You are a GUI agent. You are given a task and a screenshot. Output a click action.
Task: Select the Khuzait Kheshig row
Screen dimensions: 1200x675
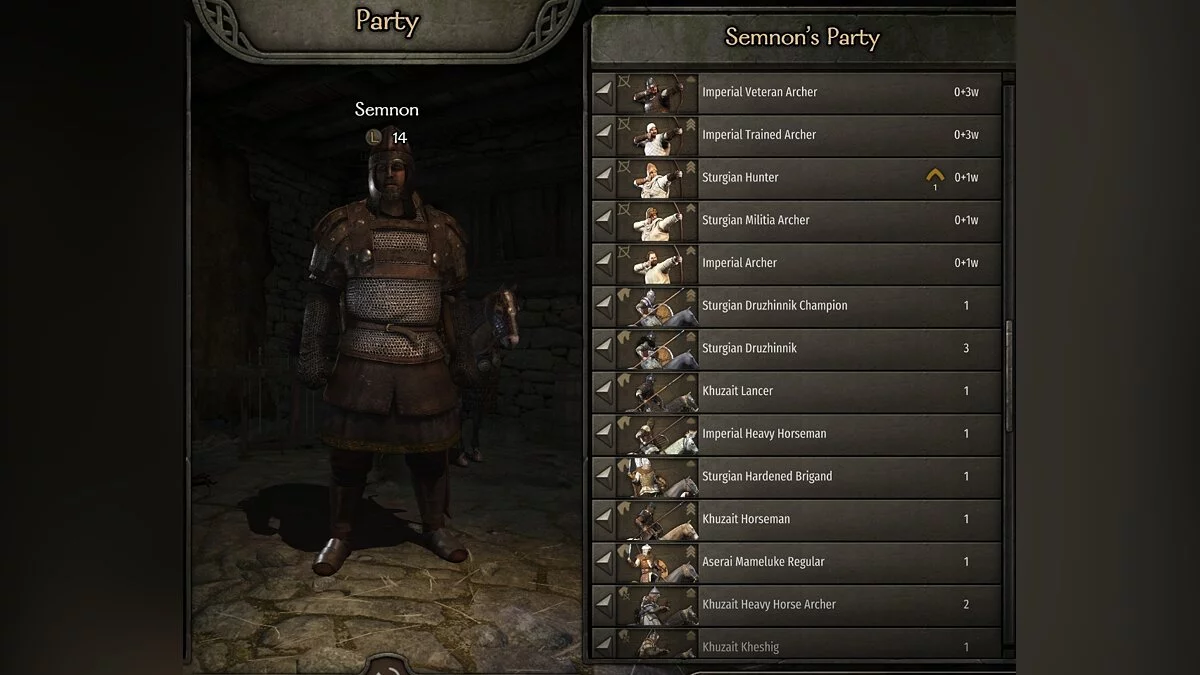[796, 645]
